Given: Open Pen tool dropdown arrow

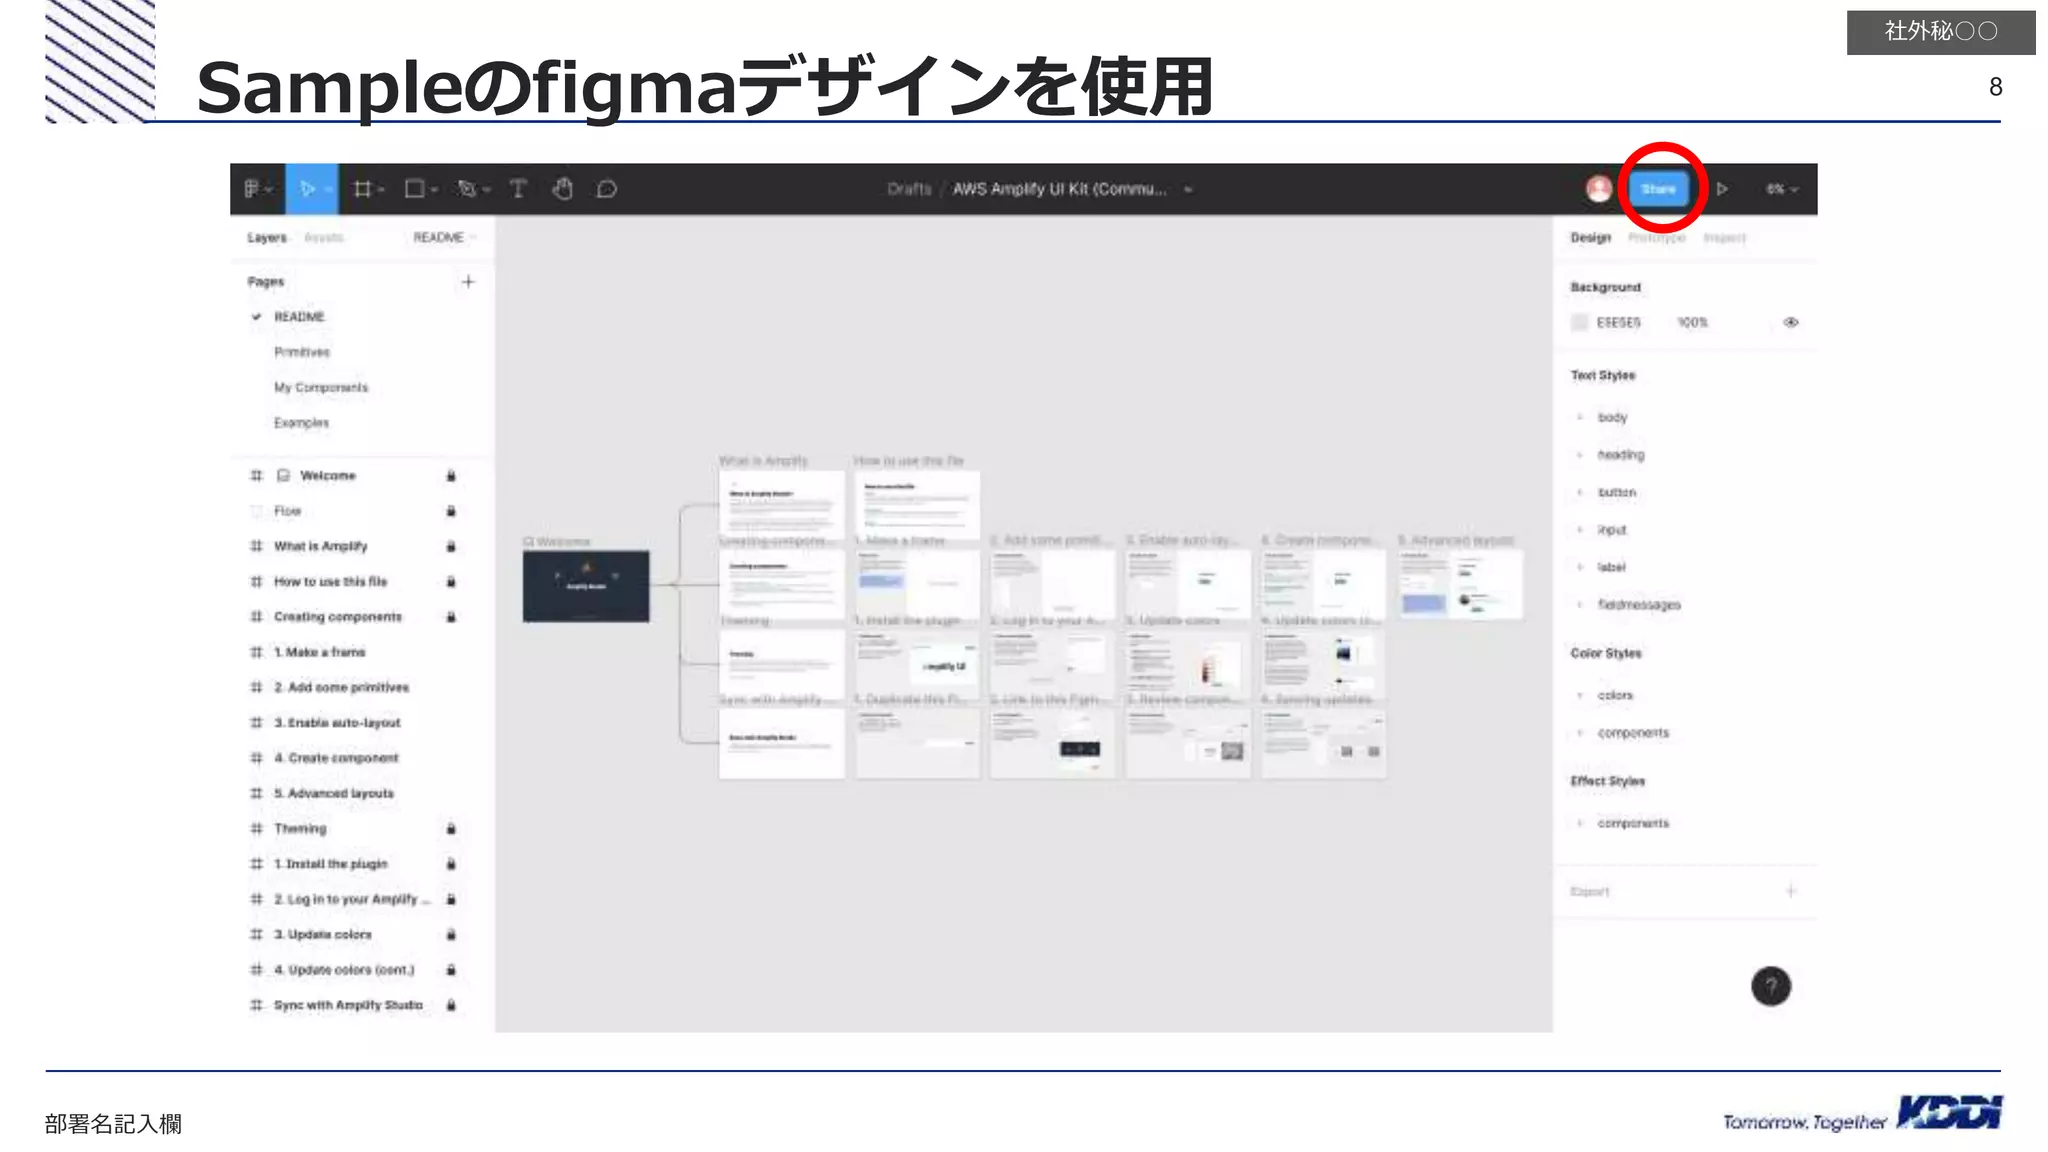Looking at the screenshot, I should point(486,190).
